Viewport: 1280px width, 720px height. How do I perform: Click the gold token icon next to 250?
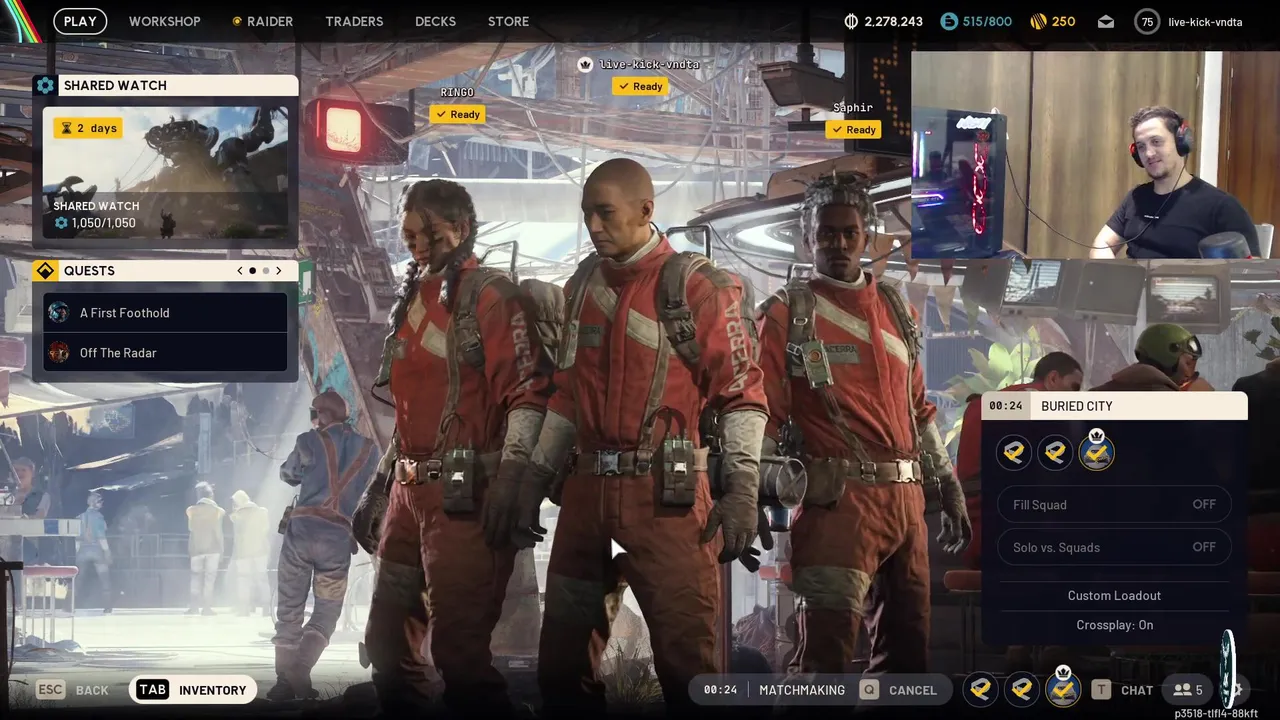click(1037, 21)
